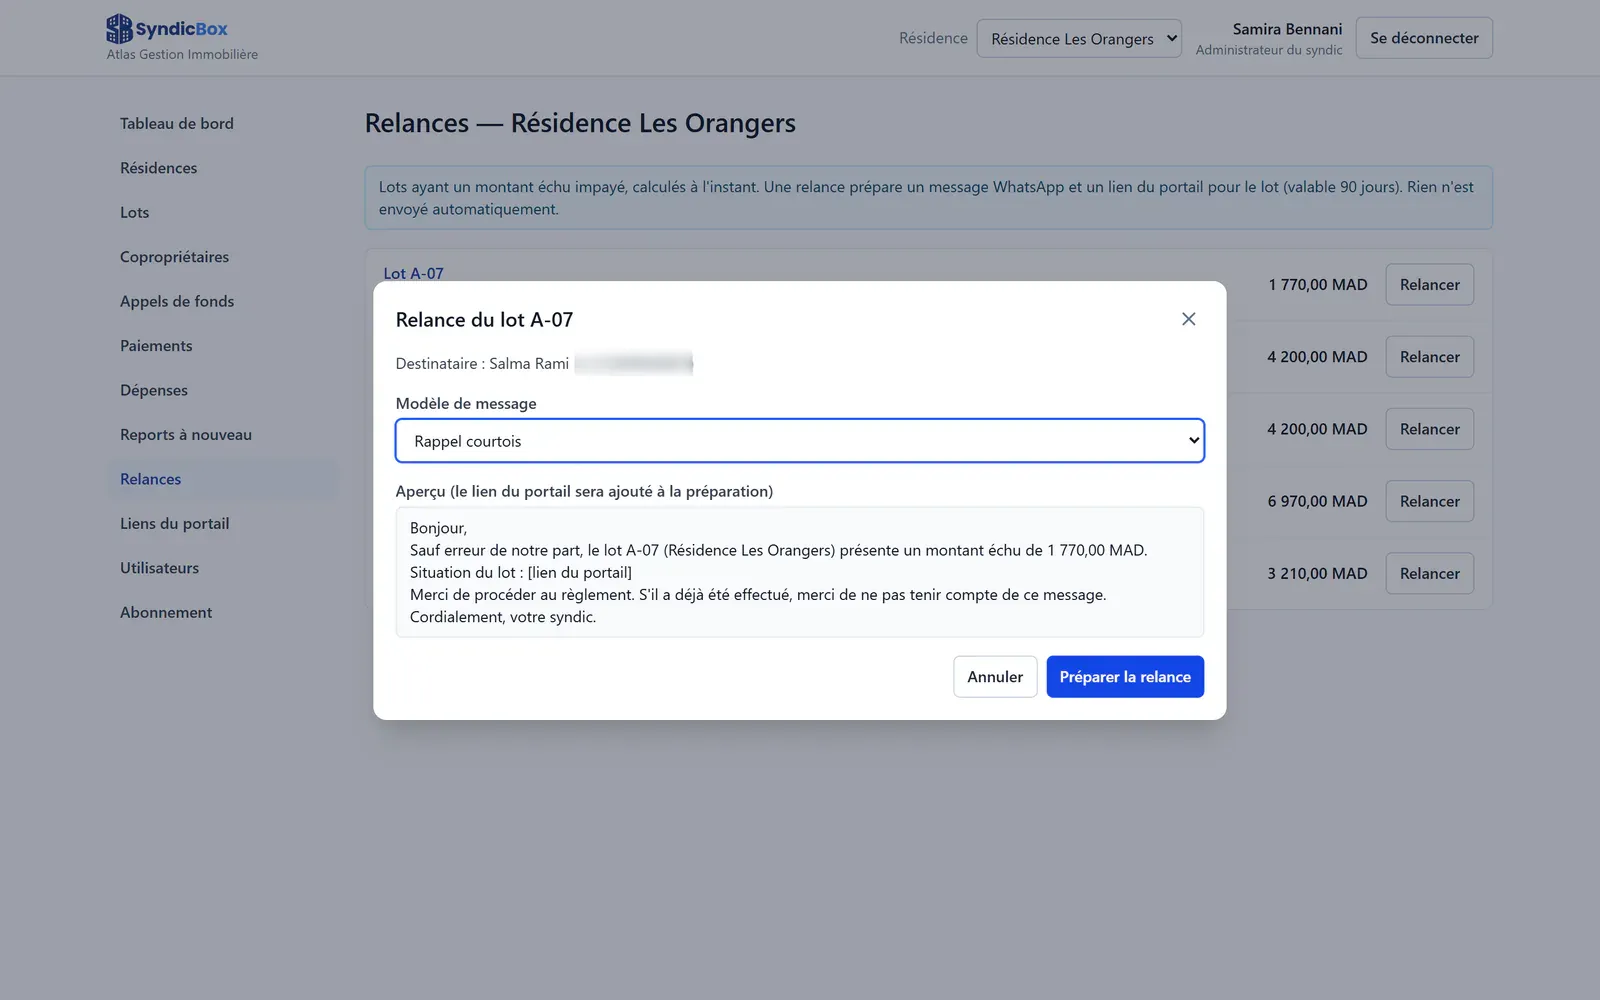Click the 6 970,00 MAD amount
Image resolution: width=1600 pixels, height=1000 pixels.
pyautogui.click(x=1317, y=501)
